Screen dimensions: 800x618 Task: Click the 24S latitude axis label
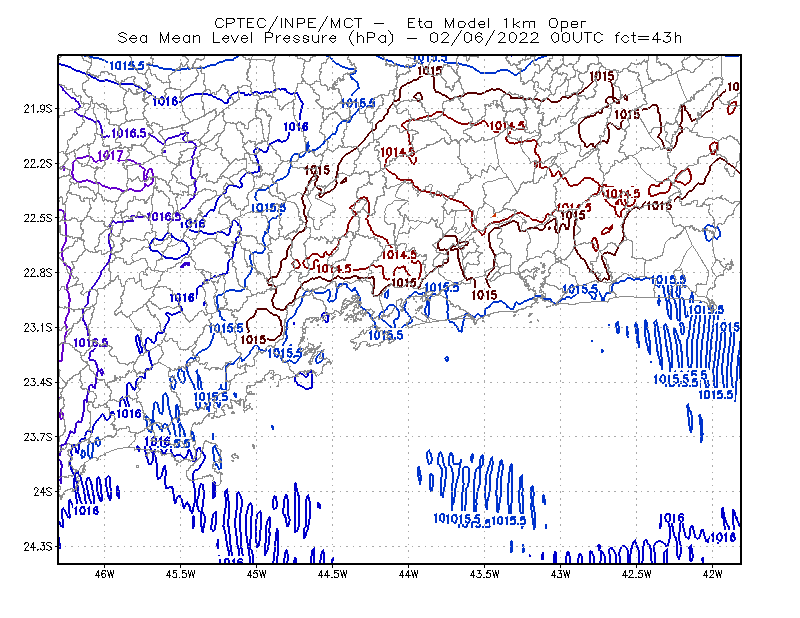click(x=43, y=492)
